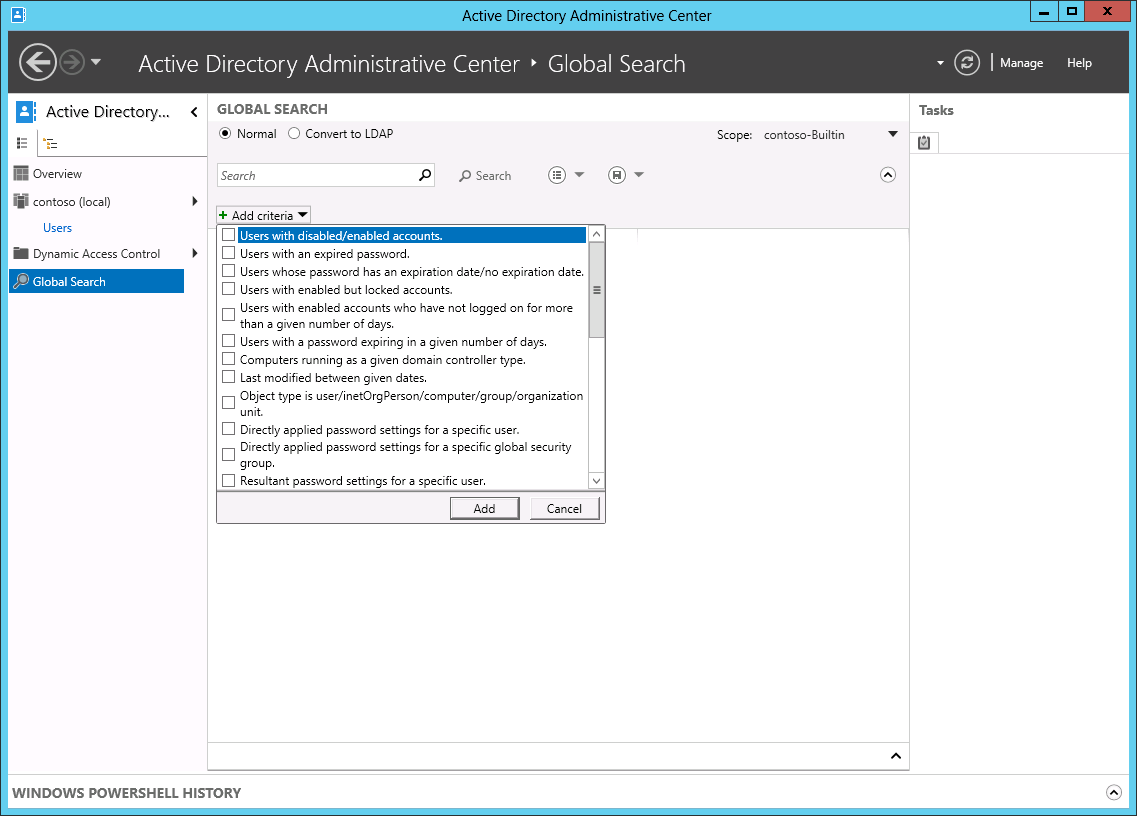Open the dropdown beside the list options icon
The height and width of the screenshot is (816, 1137).
(x=579, y=175)
